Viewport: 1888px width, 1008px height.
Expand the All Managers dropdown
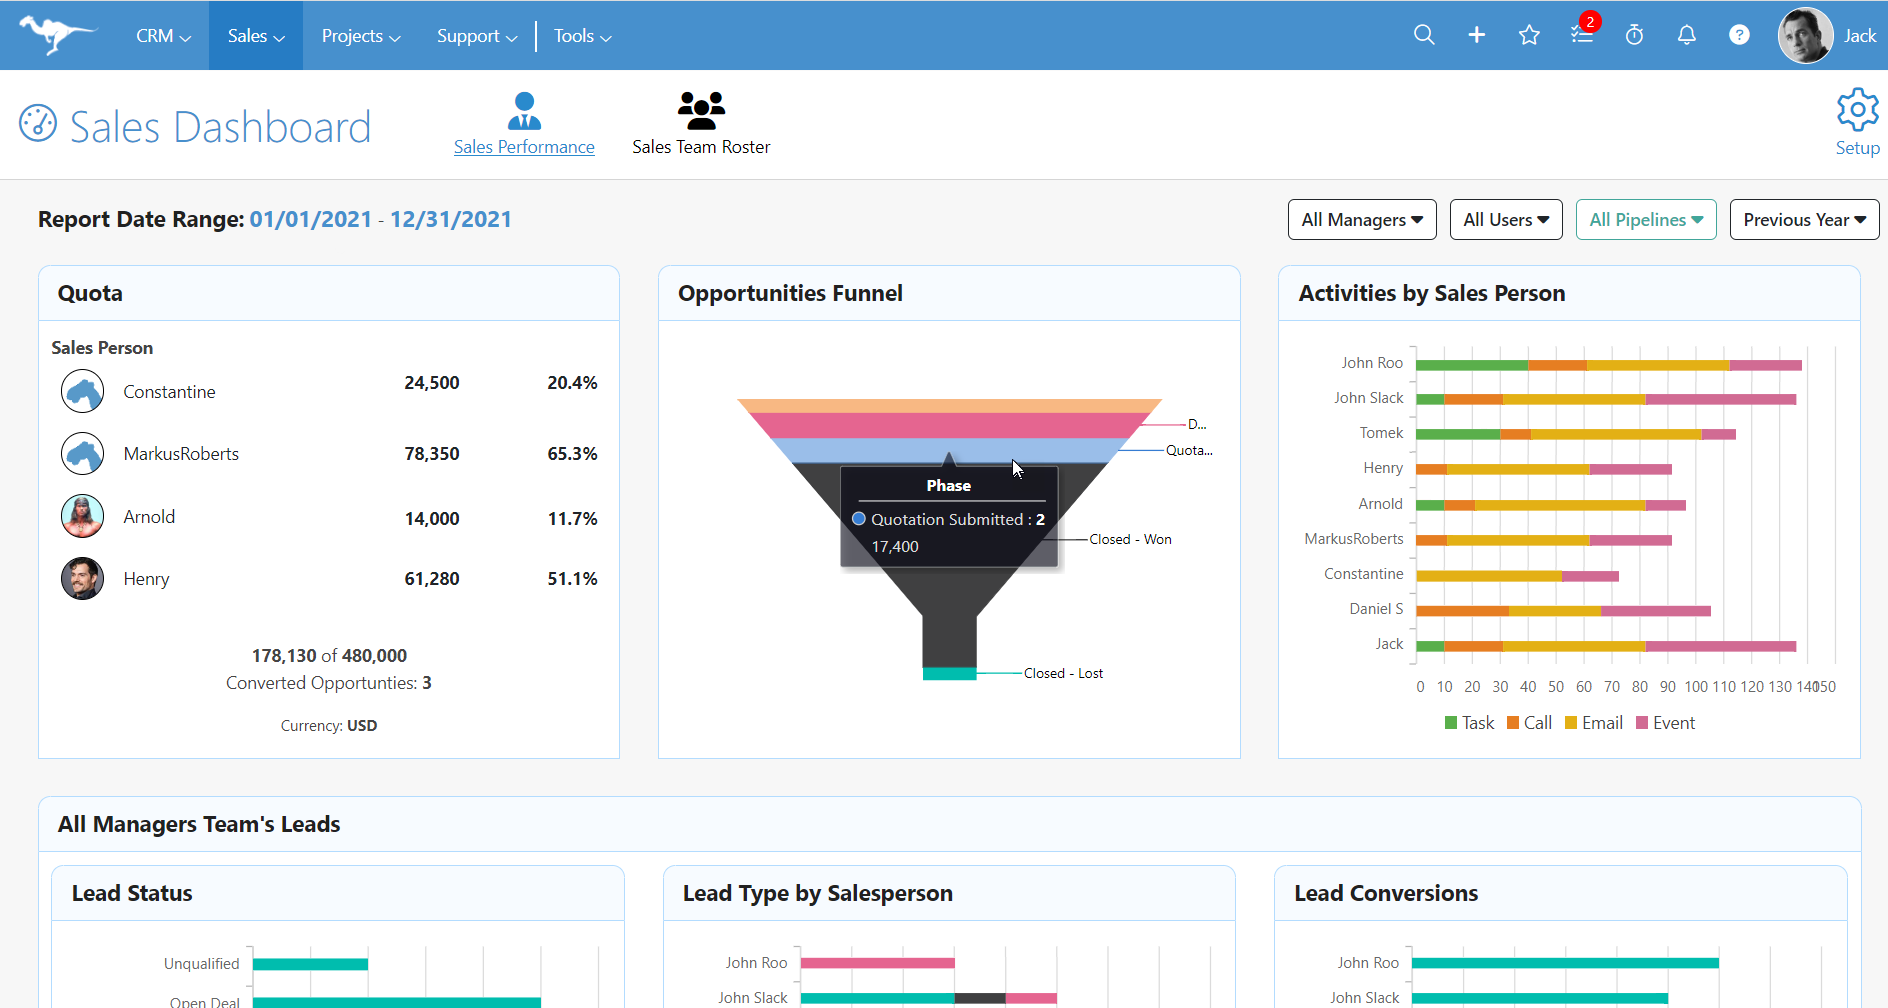1362,220
